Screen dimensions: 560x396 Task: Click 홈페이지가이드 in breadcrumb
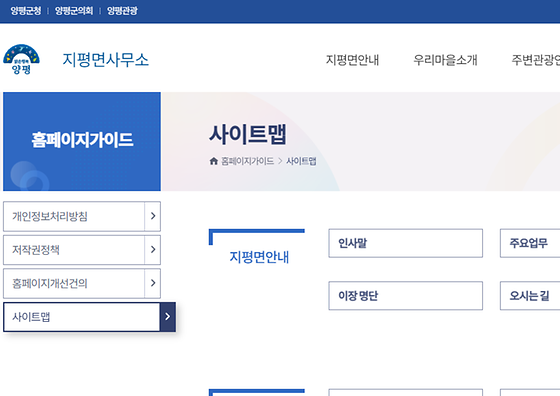pyautogui.click(x=248, y=161)
